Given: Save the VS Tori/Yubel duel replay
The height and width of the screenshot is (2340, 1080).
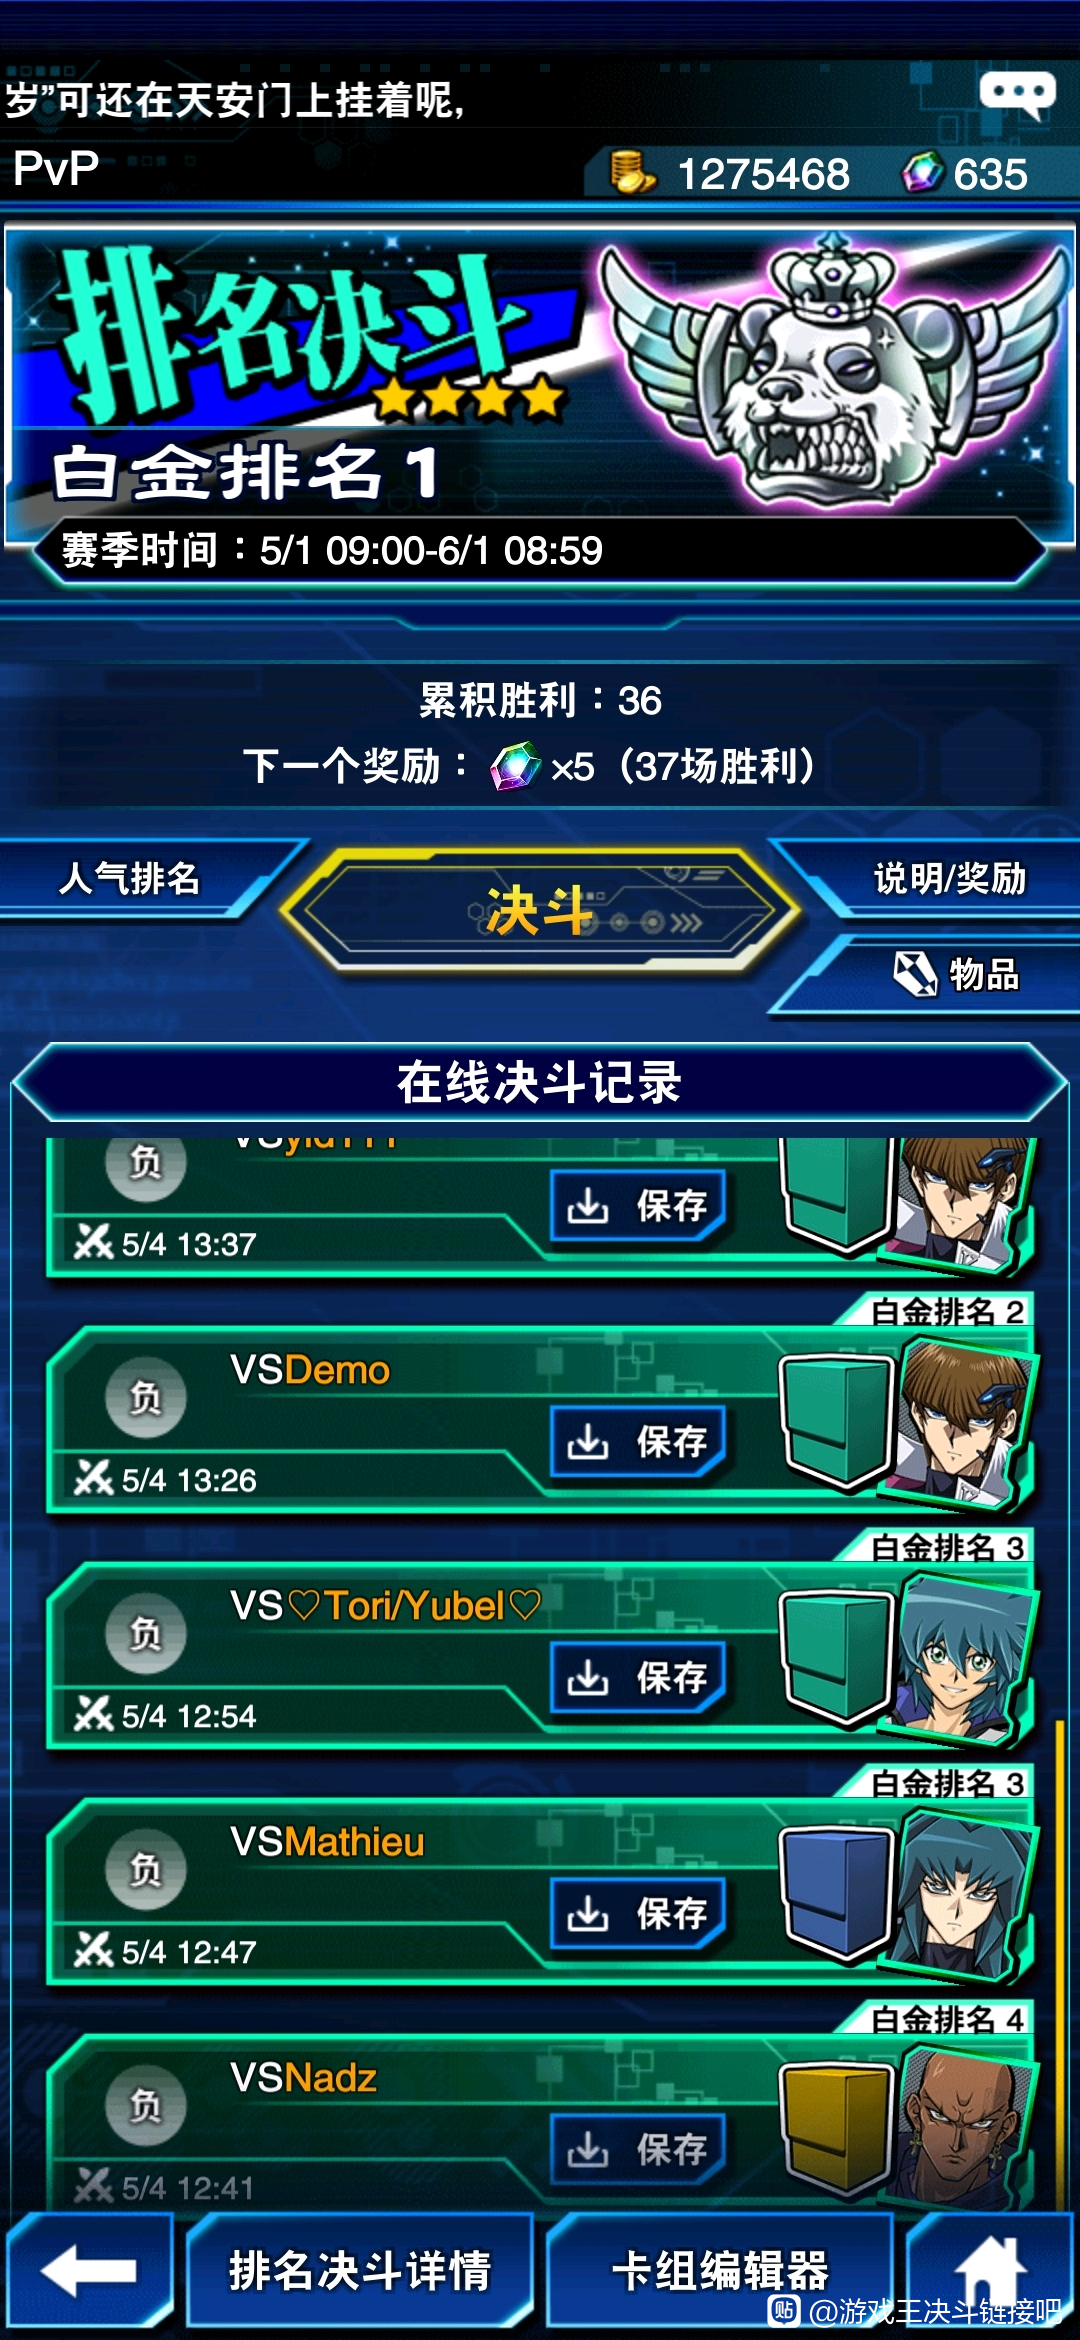Looking at the screenshot, I should (x=638, y=1677).
